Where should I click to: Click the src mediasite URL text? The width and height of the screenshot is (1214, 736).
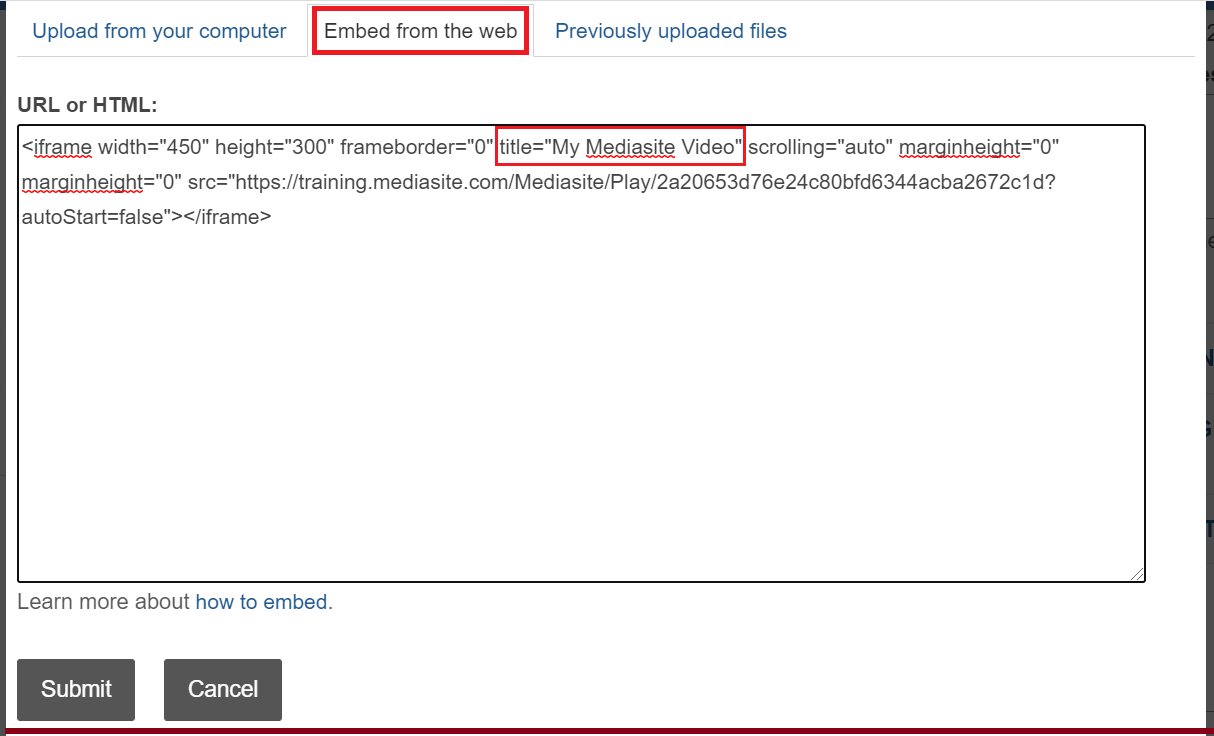pos(622,182)
